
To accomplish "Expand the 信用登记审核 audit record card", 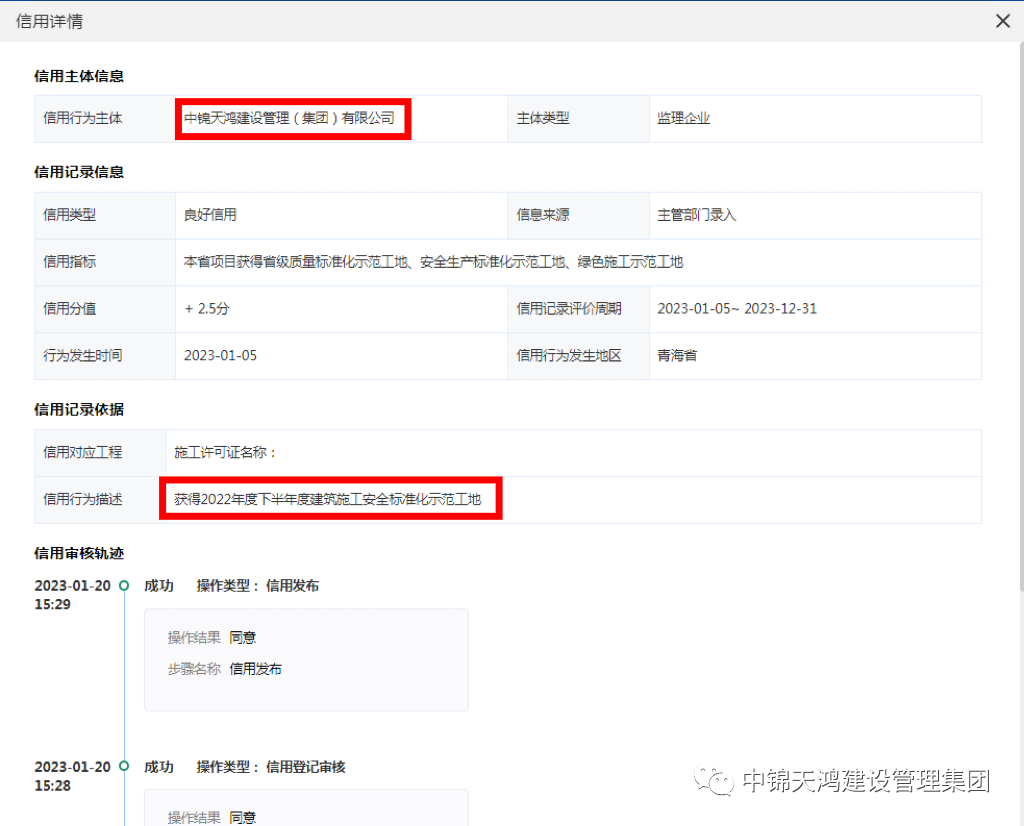I will pyautogui.click(x=306, y=808).
